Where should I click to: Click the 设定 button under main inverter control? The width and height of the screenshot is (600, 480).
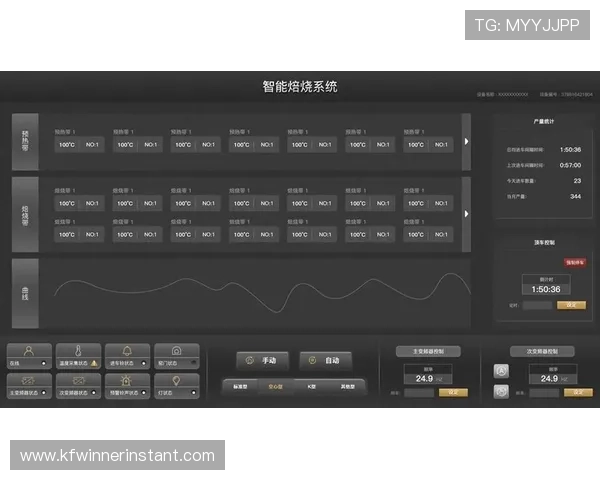[x=452, y=393]
